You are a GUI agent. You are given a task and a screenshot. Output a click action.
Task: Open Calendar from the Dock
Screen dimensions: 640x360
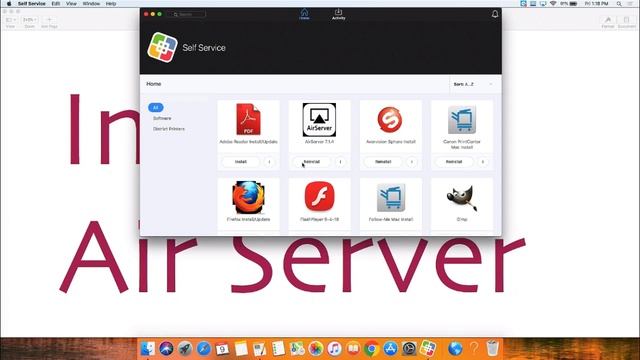coord(222,349)
